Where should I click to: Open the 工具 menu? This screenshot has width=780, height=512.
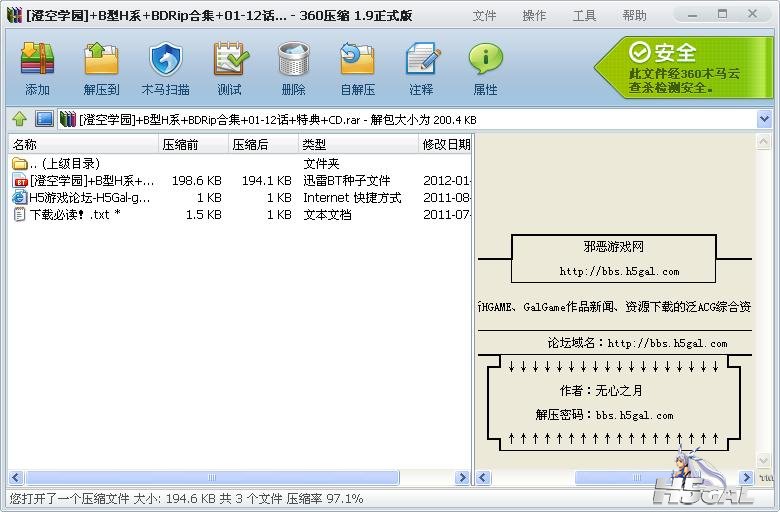584,15
